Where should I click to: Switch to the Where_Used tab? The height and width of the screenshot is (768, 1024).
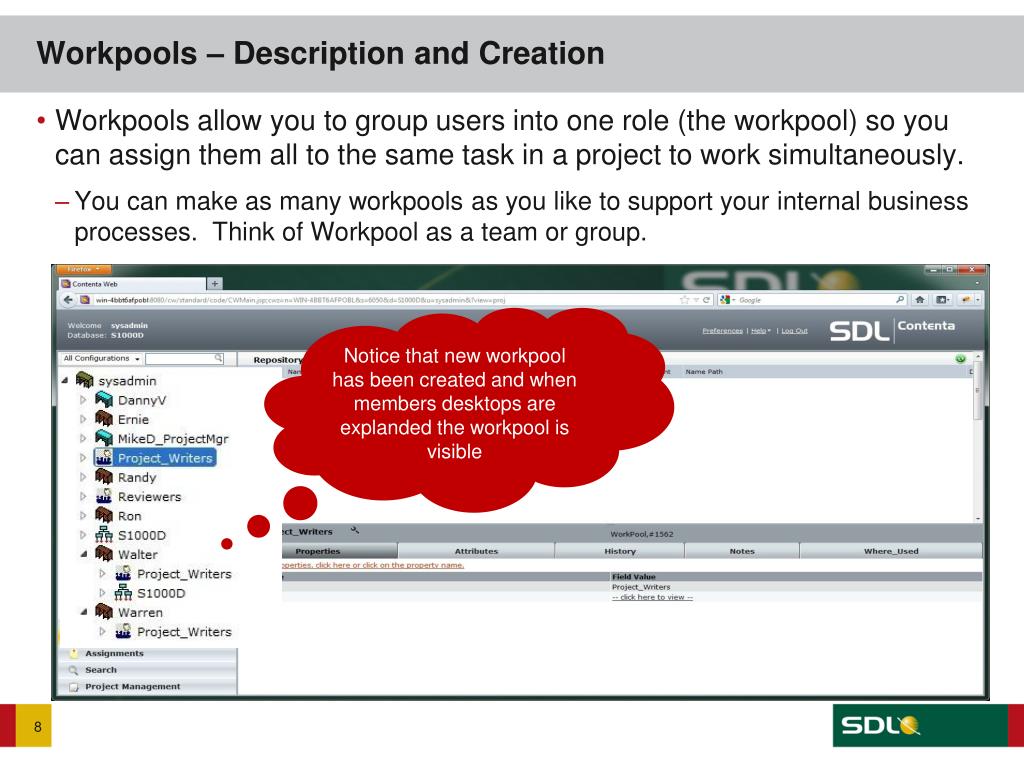coord(891,551)
